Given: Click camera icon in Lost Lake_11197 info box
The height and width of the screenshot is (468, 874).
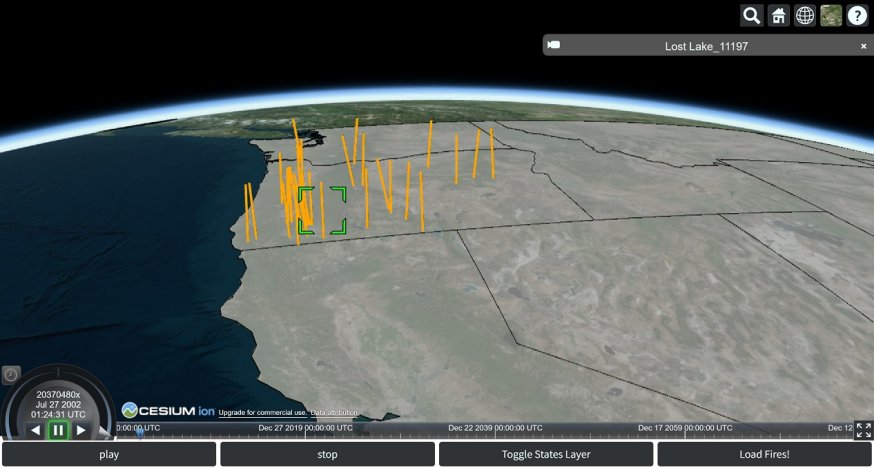Looking at the screenshot, I should tap(554, 45).
